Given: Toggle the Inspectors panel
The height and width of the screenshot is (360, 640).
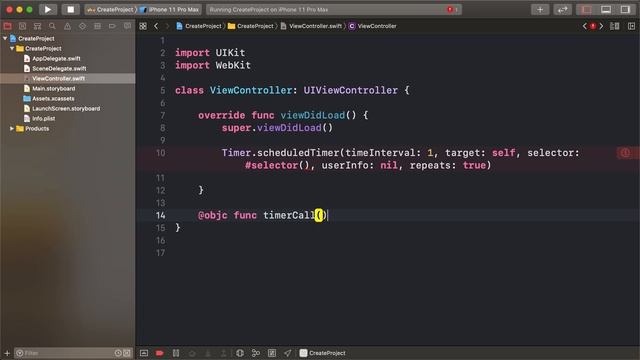Looking at the screenshot, I should click(625, 9).
